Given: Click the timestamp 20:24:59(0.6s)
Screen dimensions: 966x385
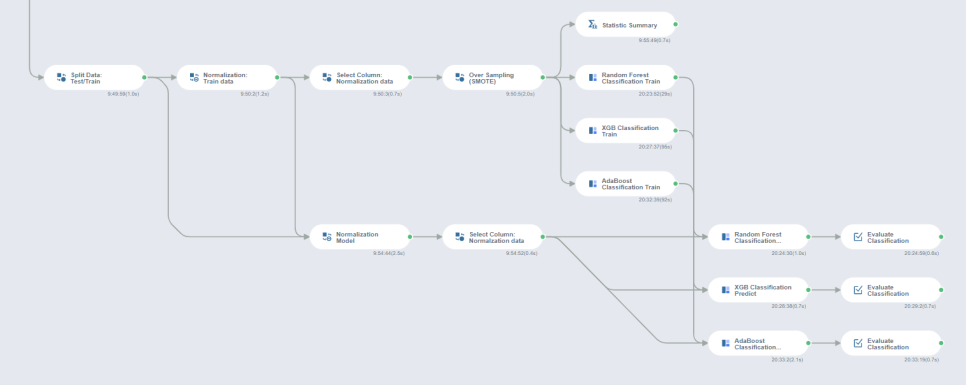Looking at the screenshot, I should point(922,253).
